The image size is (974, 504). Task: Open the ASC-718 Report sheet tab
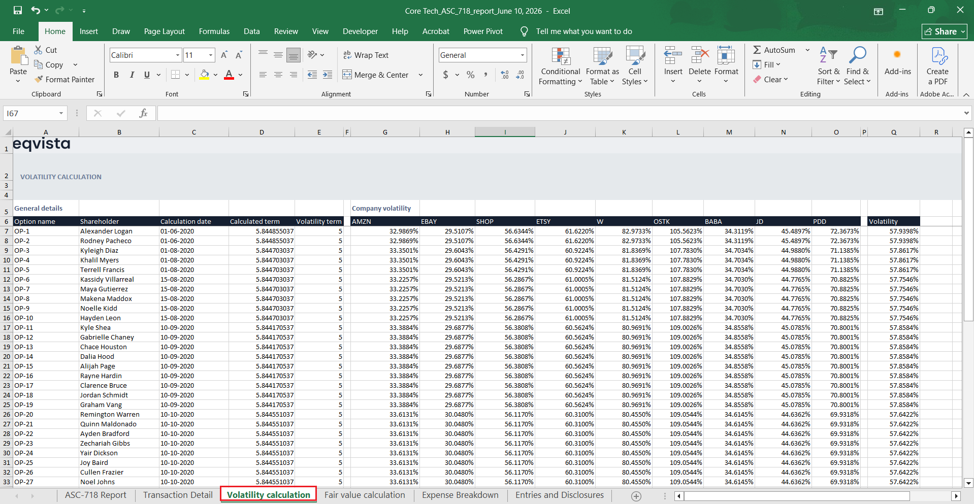coord(95,495)
